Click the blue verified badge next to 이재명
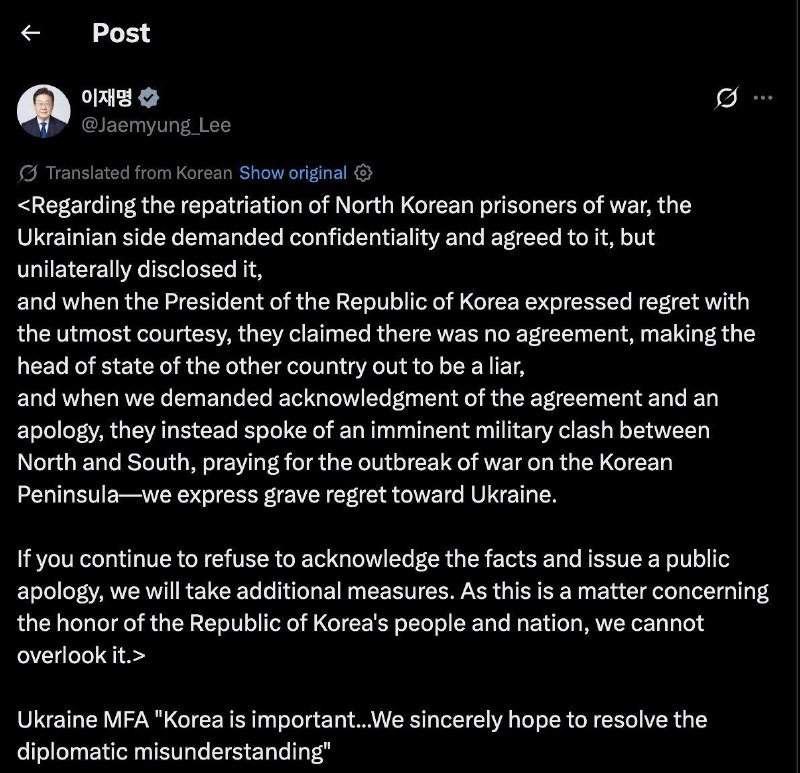This screenshot has height=773, width=800. [x=148, y=98]
